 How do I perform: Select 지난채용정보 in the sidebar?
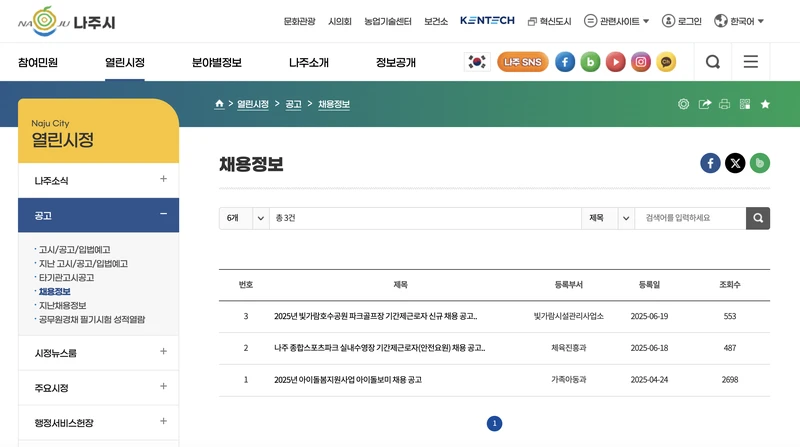coord(62,305)
